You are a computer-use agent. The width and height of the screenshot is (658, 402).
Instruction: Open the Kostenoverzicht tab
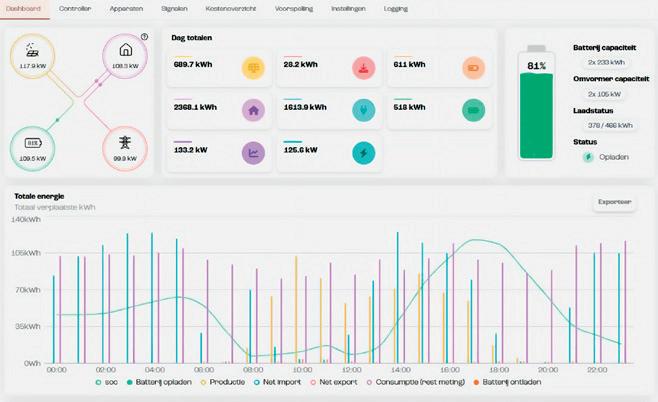click(x=231, y=8)
